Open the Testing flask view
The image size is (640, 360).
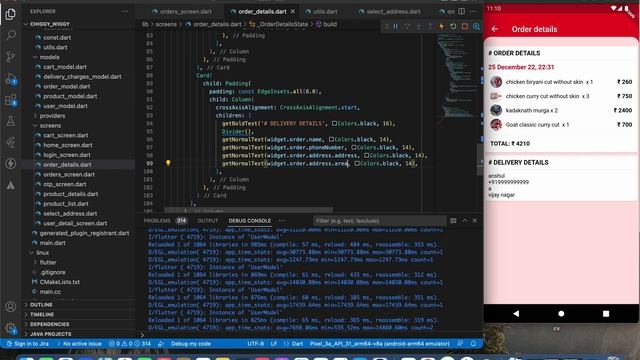coord(11,121)
